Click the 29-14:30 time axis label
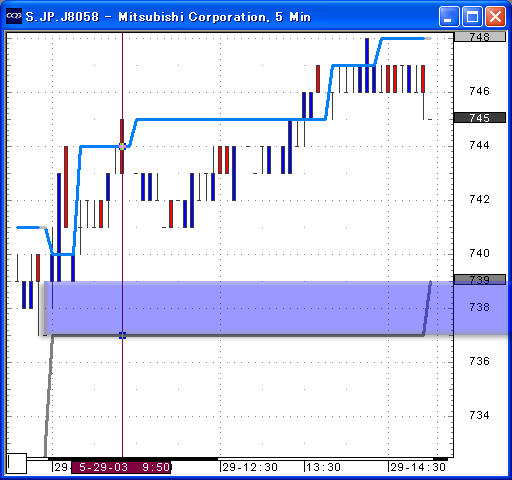This screenshot has width=512, height=480. (x=418, y=467)
